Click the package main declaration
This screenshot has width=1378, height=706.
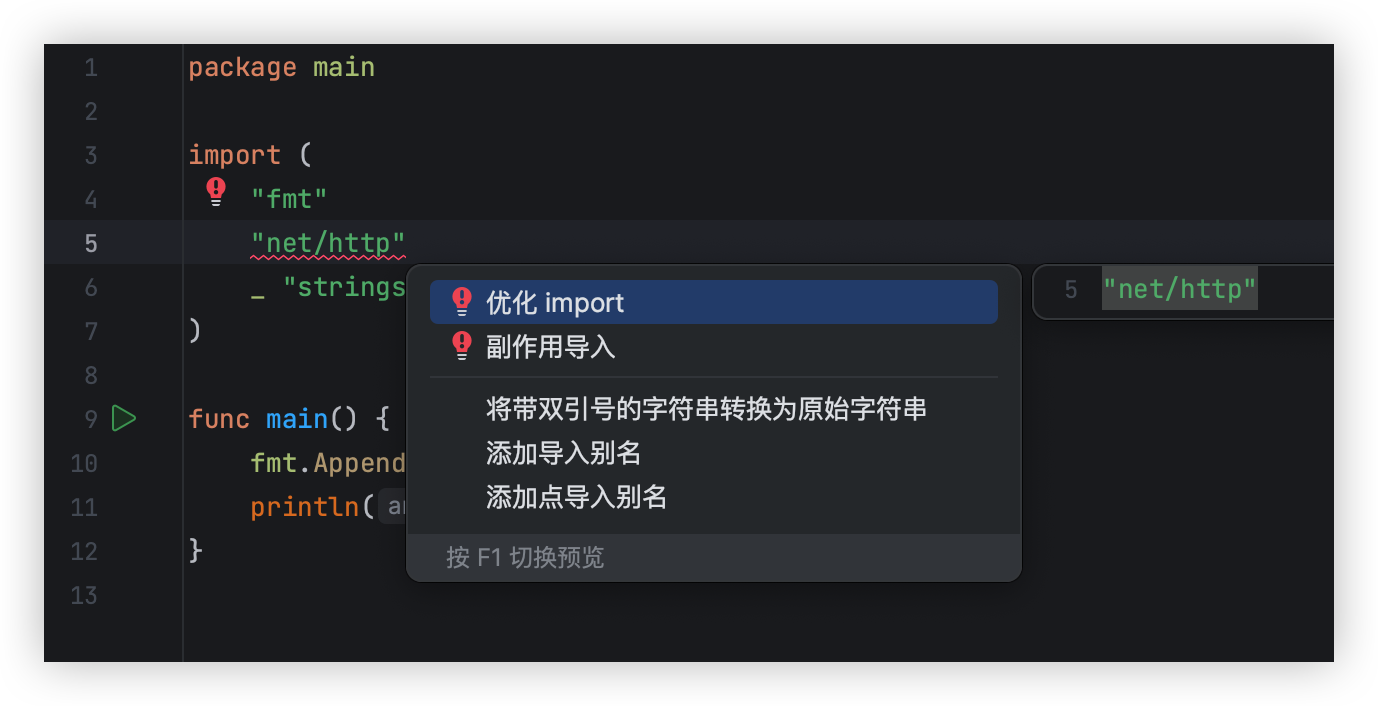pos(281,67)
